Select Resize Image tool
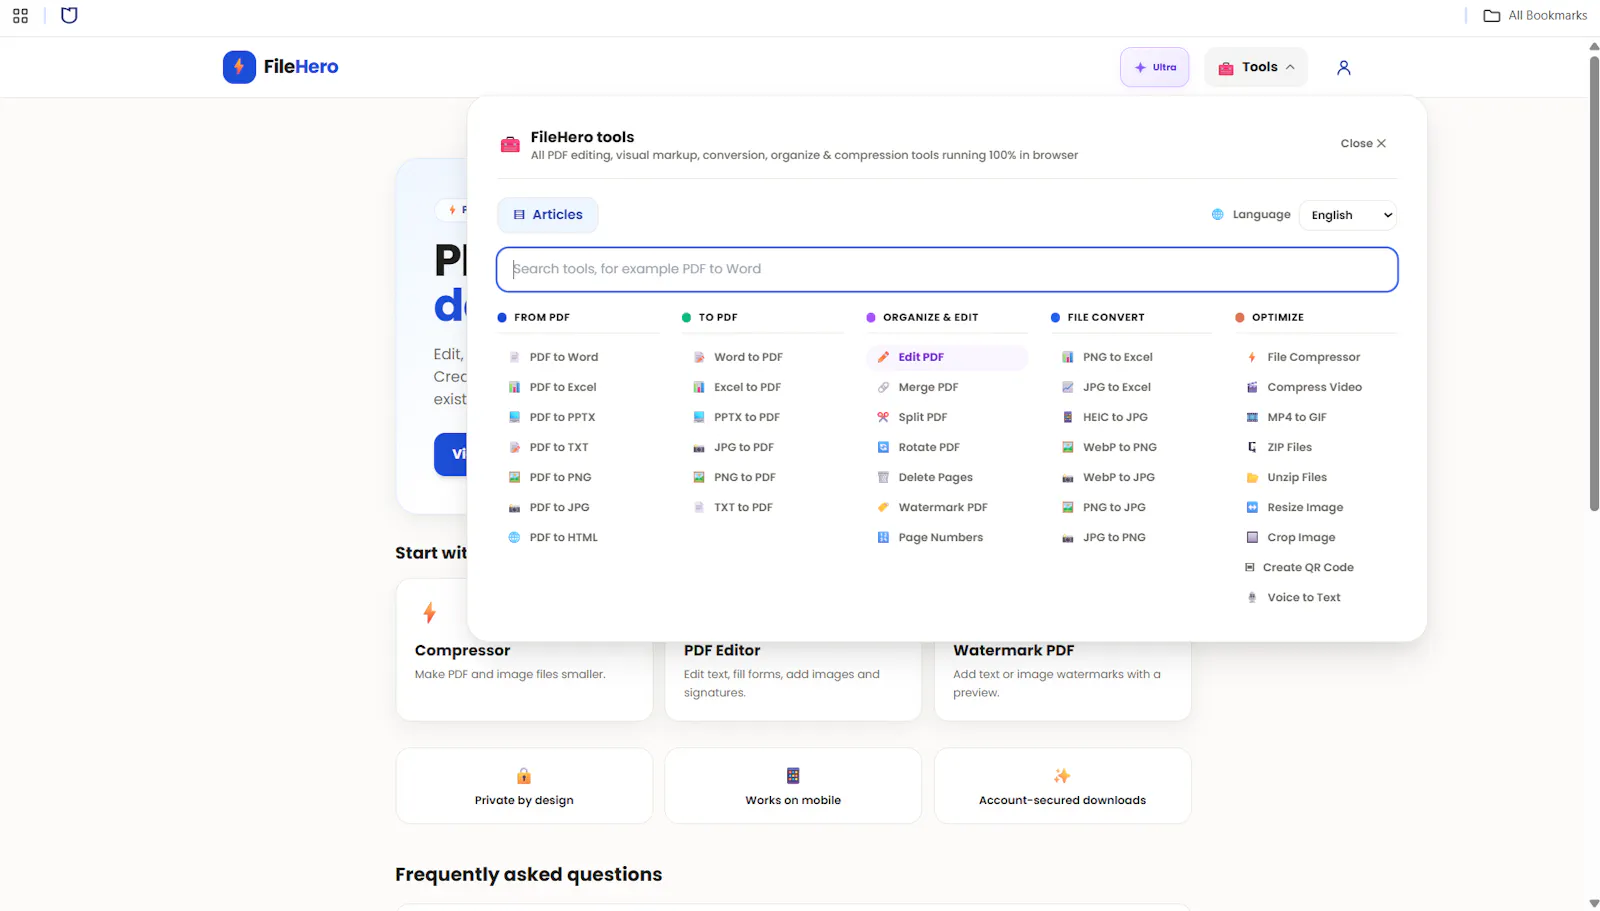 (x=1305, y=507)
